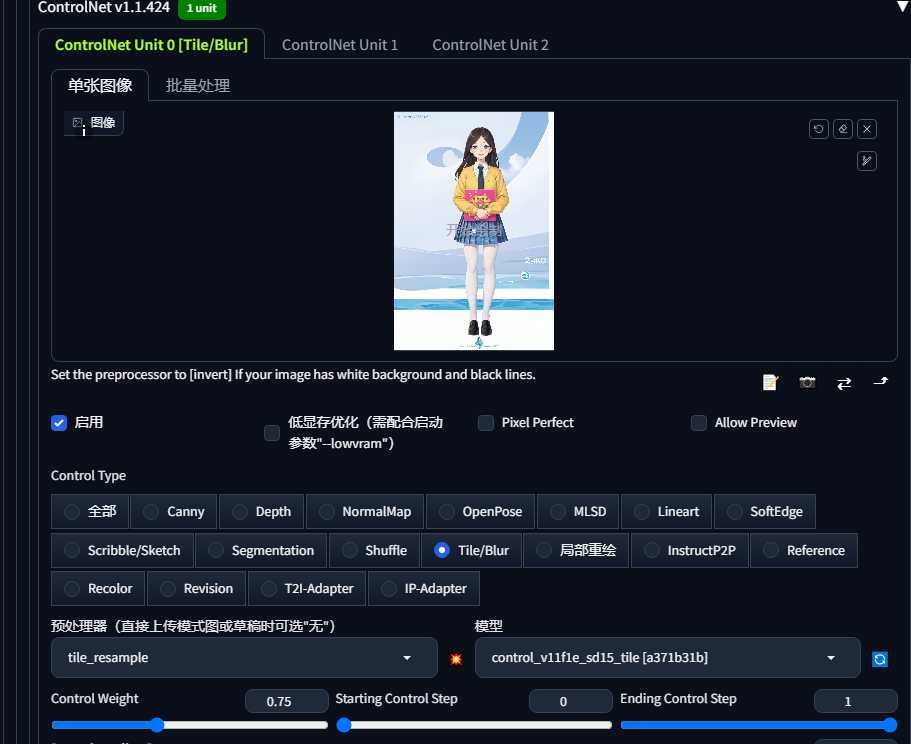Select the Recolor control type

pyautogui.click(x=98, y=589)
